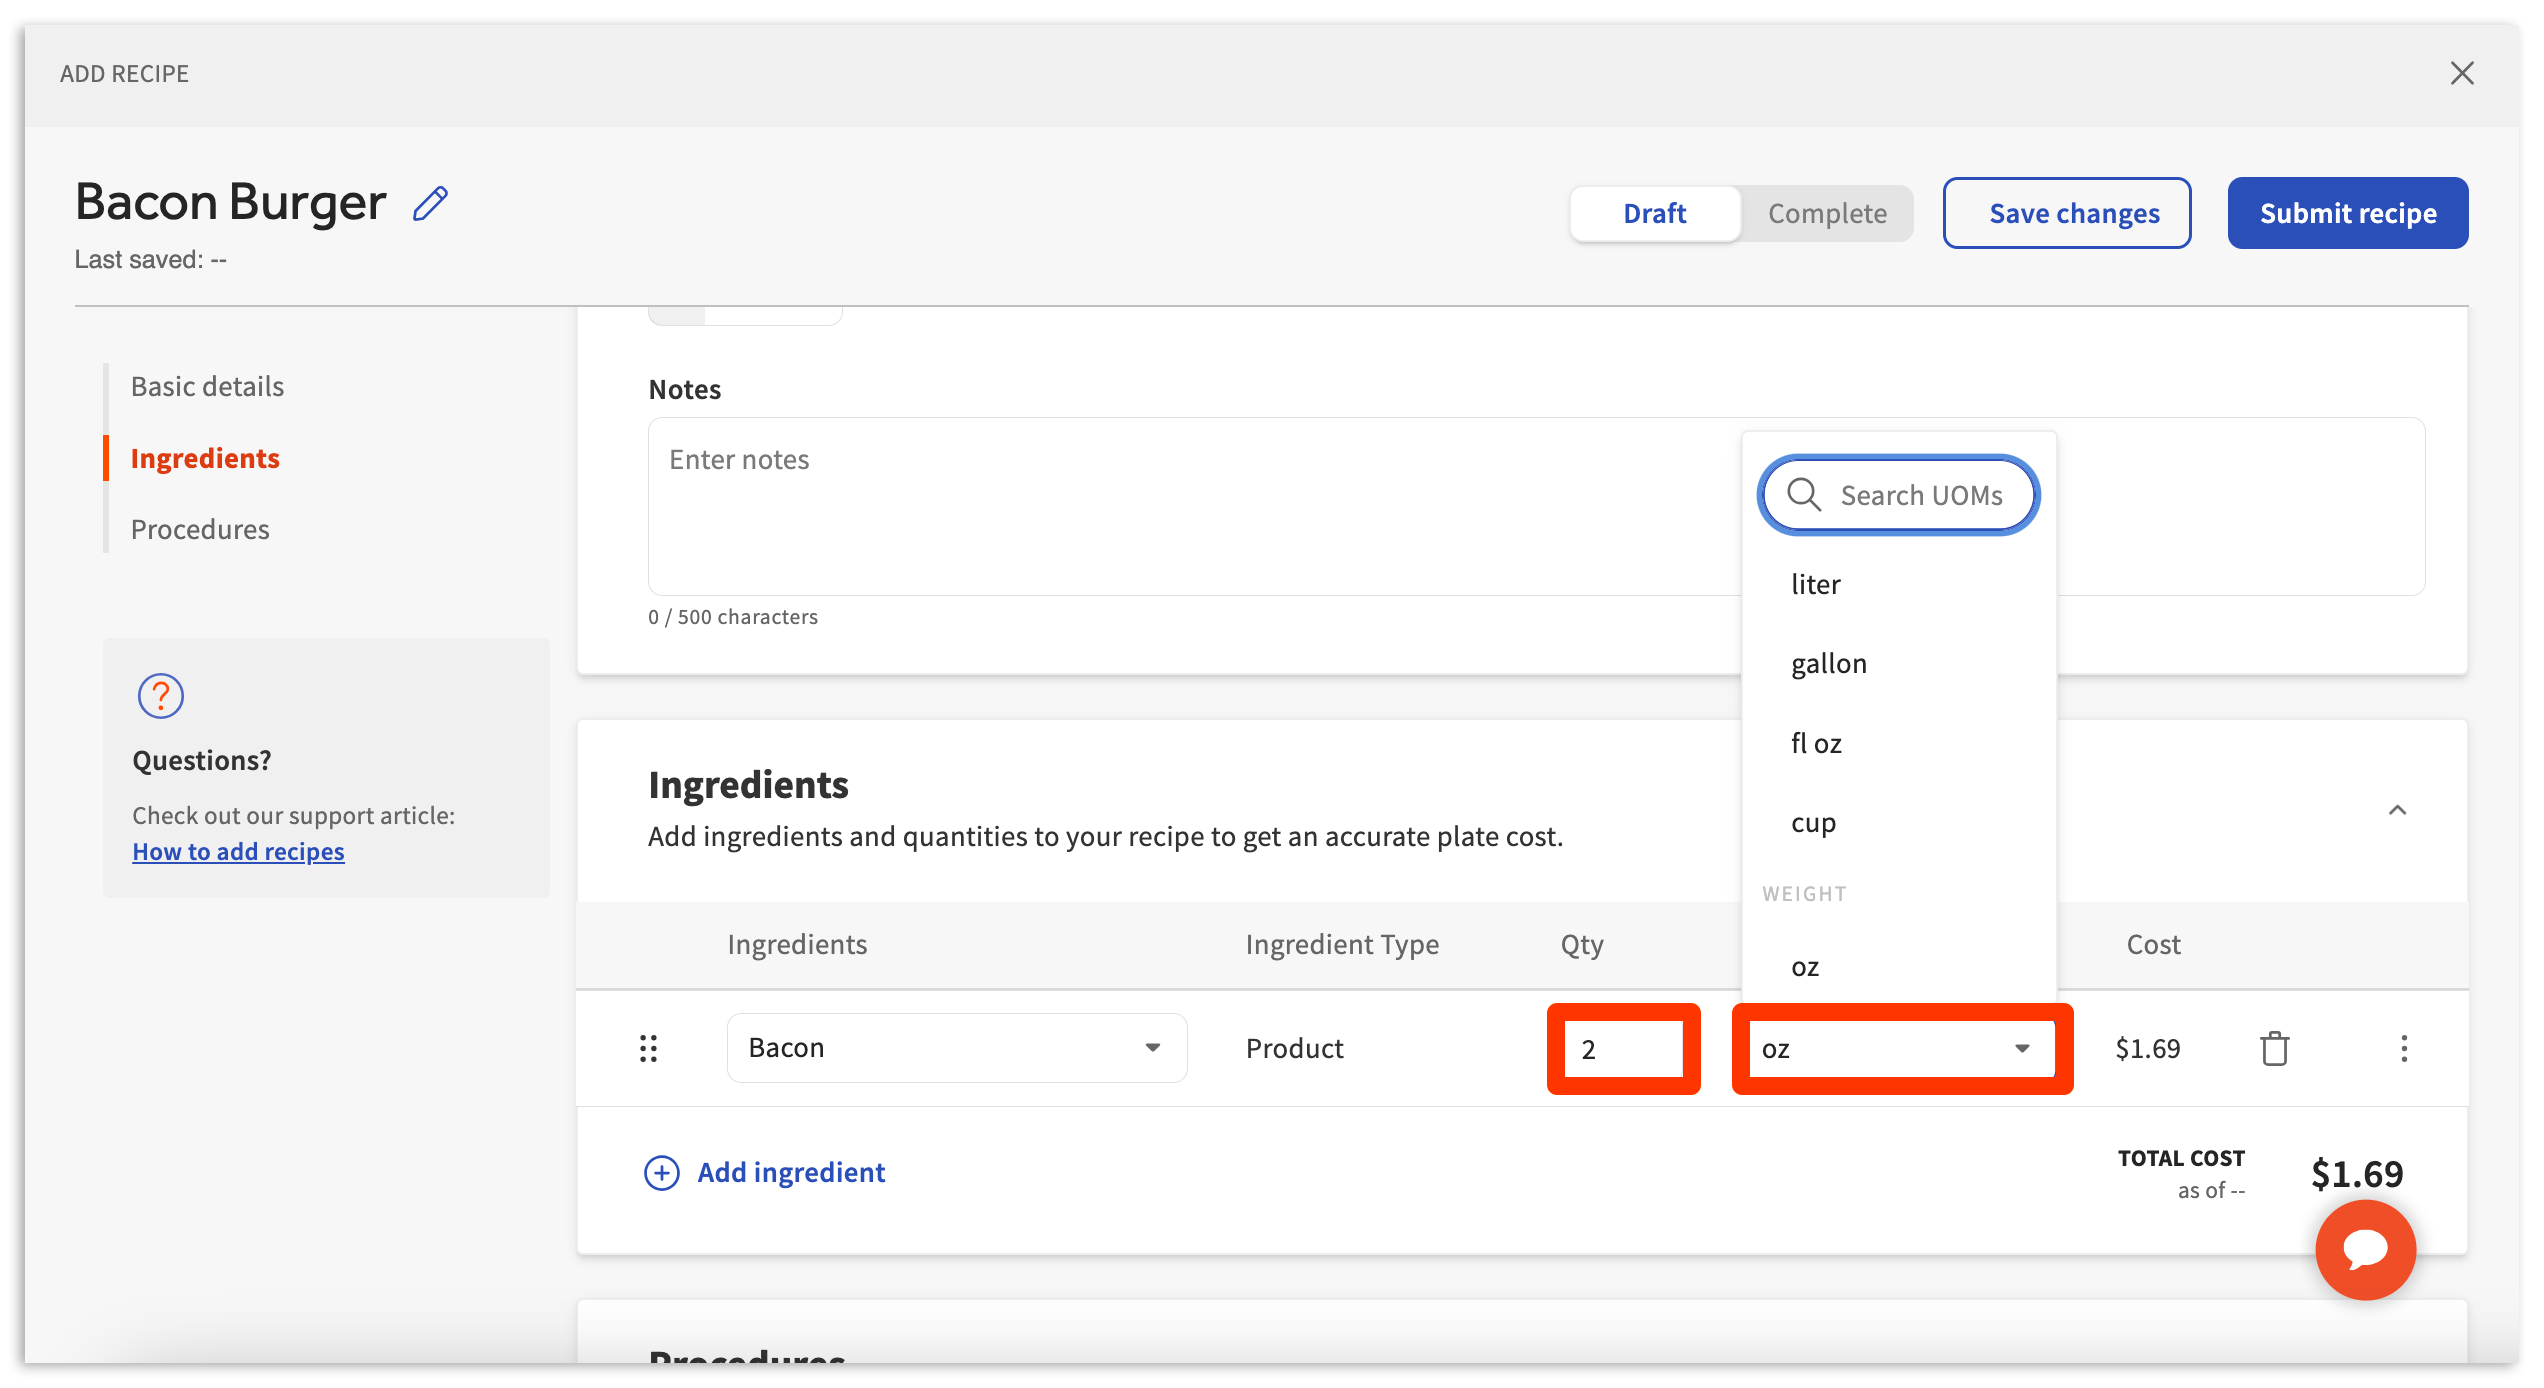Click the plus circle Add ingredient icon
2544x1388 pixels.
click(x=661, y=1172)
